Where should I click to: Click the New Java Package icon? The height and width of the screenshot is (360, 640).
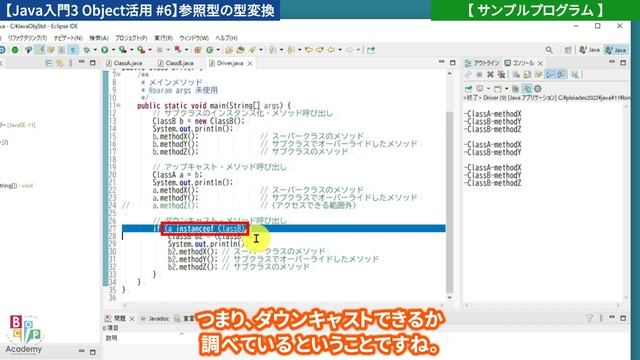(198, 50)
